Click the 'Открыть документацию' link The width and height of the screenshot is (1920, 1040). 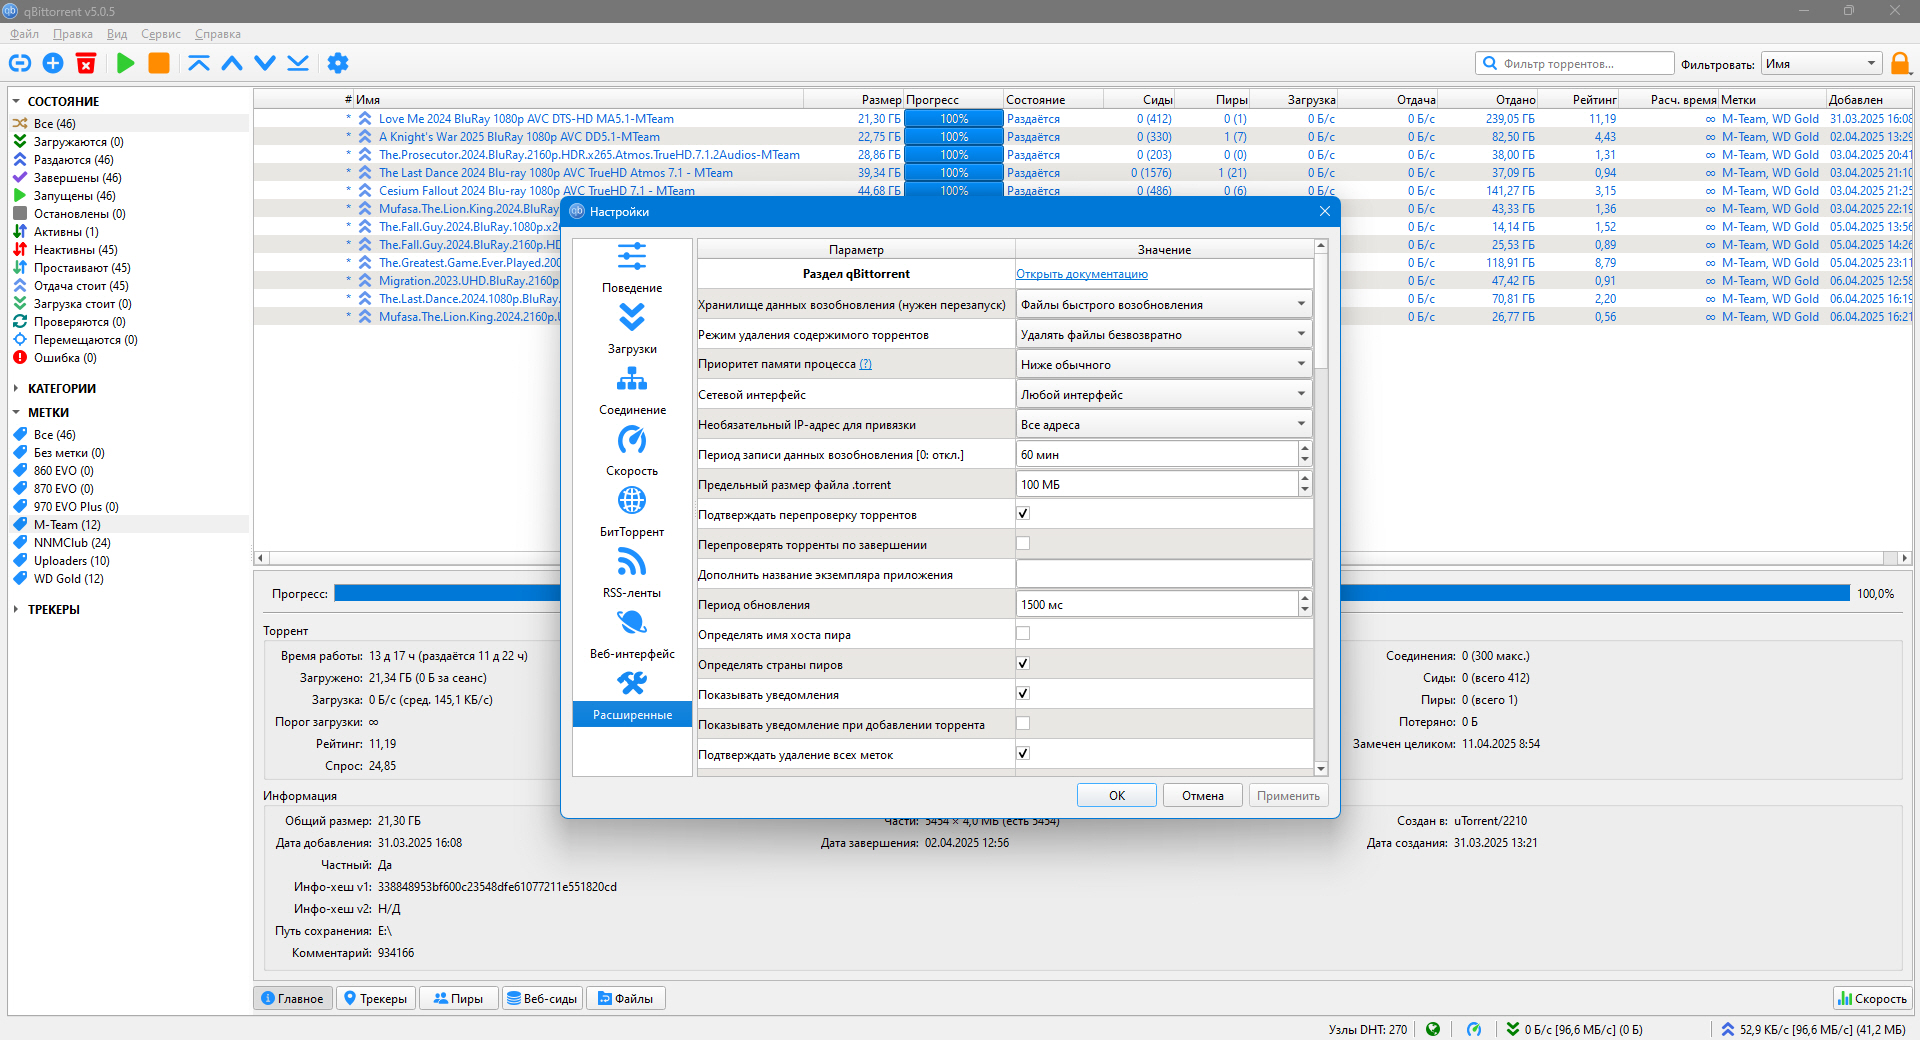[x=1082, y=274]
